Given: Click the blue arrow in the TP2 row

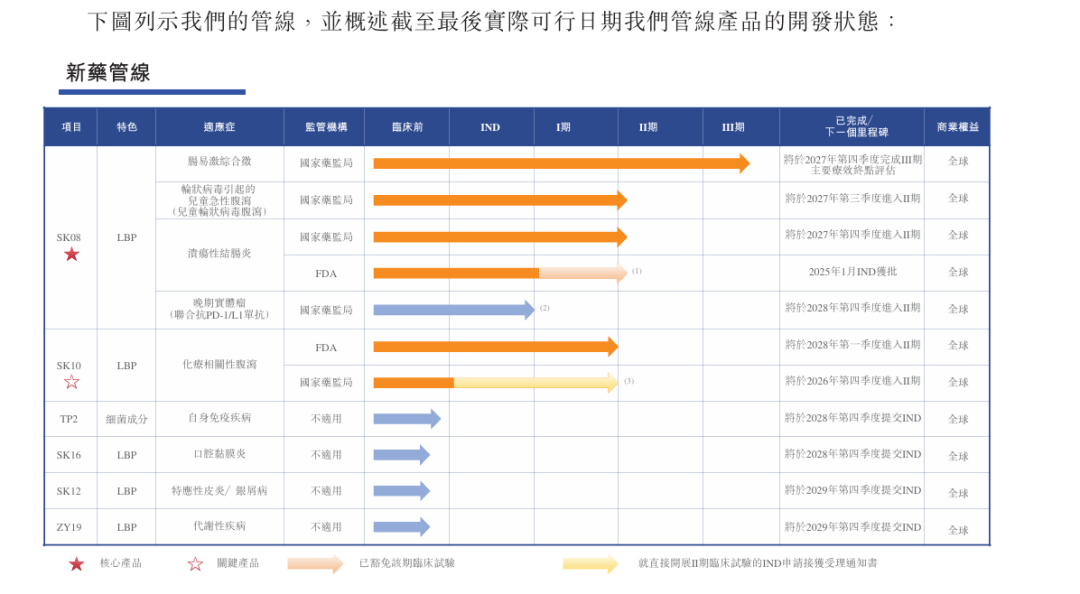Looking at the screenshot, I should (407, 418).
